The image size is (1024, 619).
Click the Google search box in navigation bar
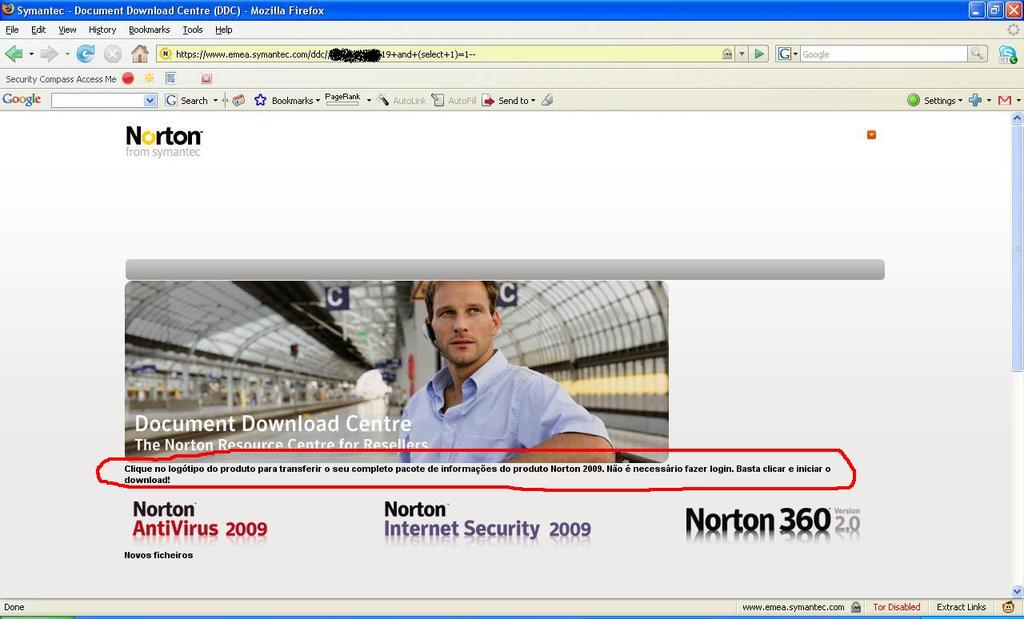883,54
